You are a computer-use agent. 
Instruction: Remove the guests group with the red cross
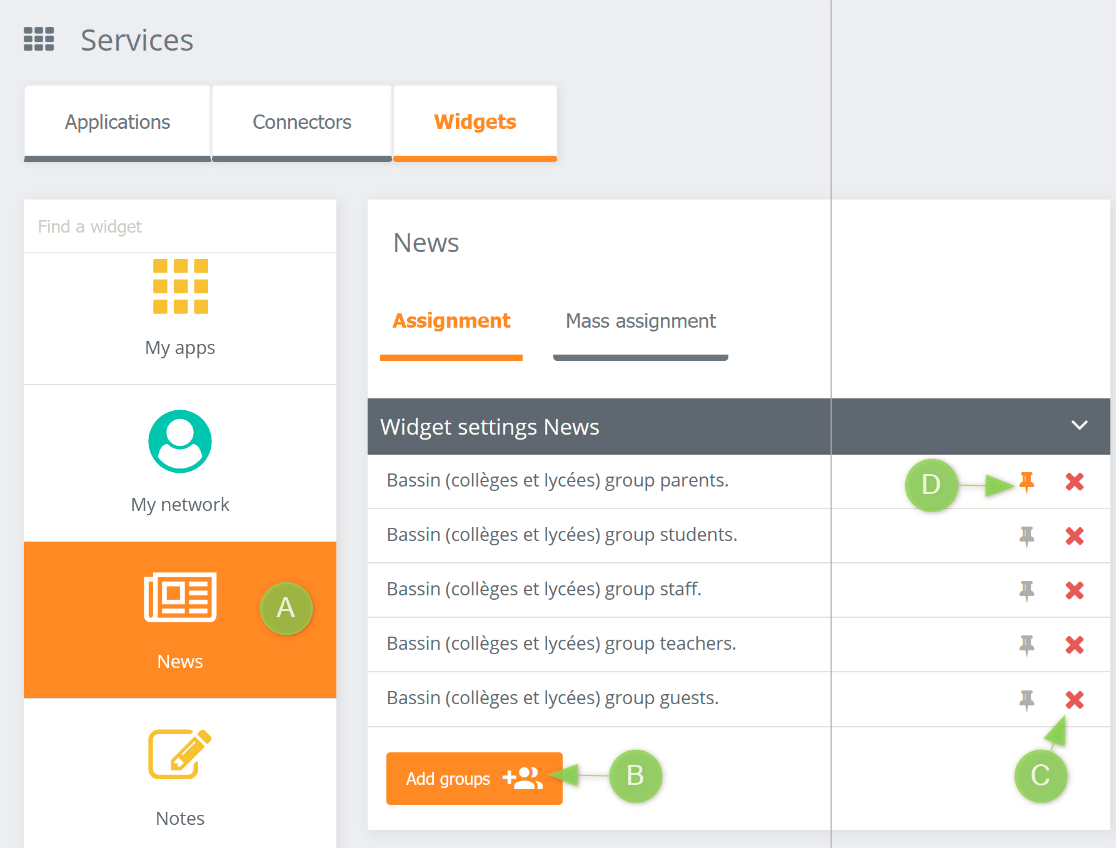click(1074, 699)
